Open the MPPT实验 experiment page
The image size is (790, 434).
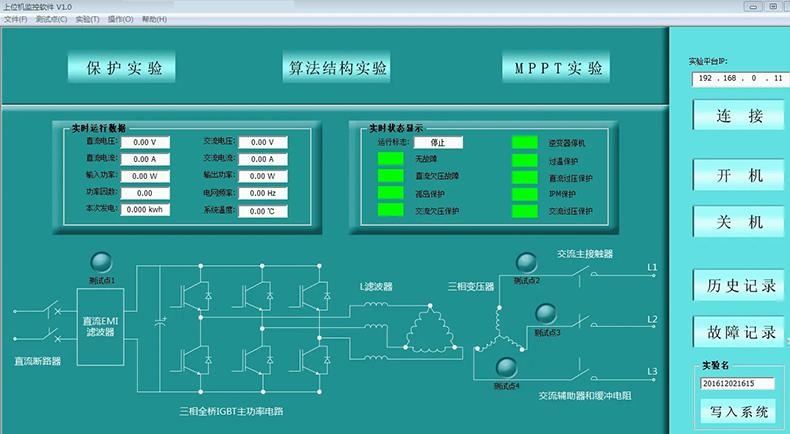tap(559, 69)
